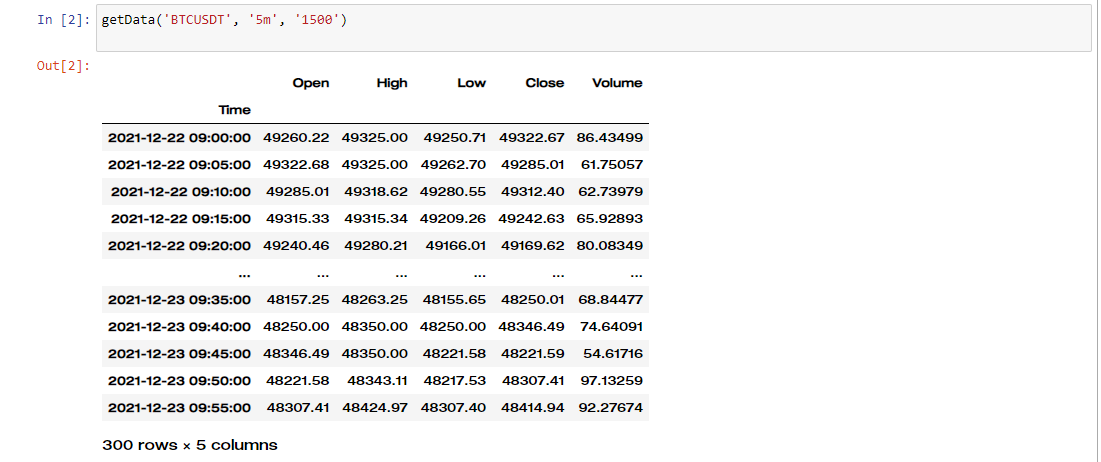This screenshot has height=462, width=1101.
Task: Click Close value 49242.63
Action: [x=532, y=219]
